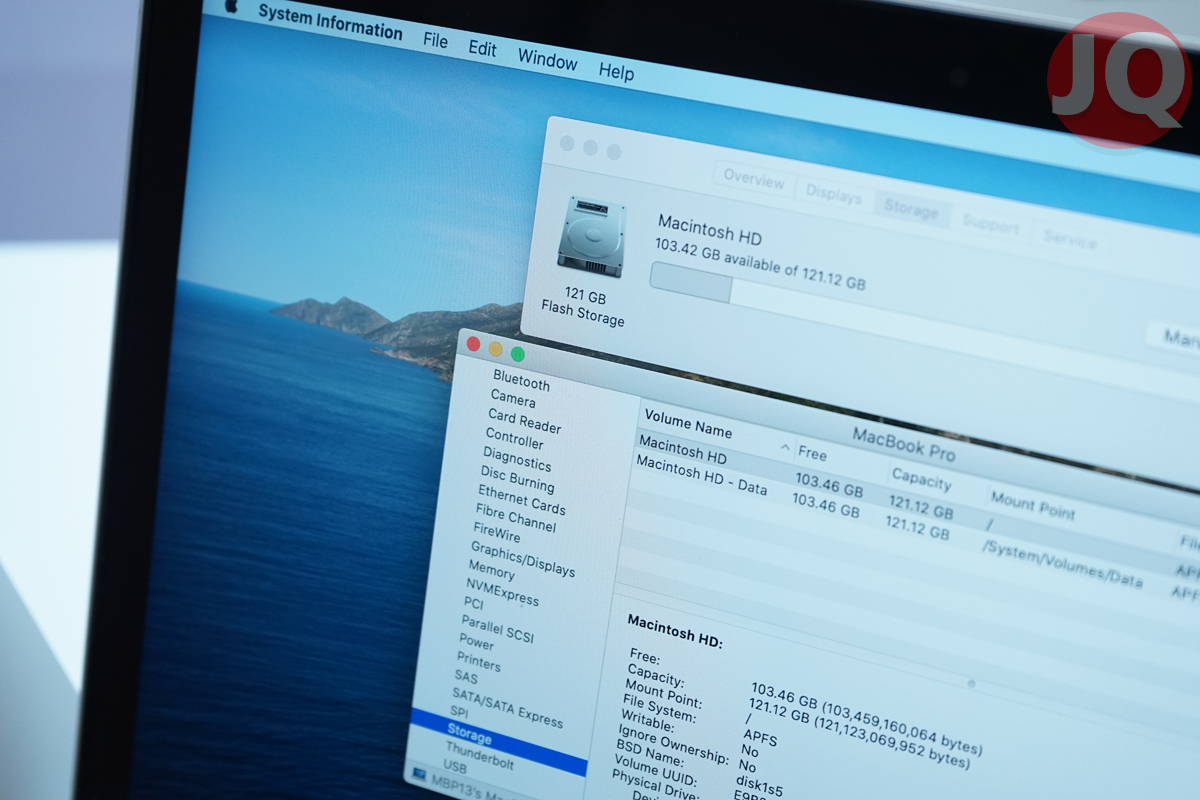
Task: Open the File menu
Action: pos(435,40)
